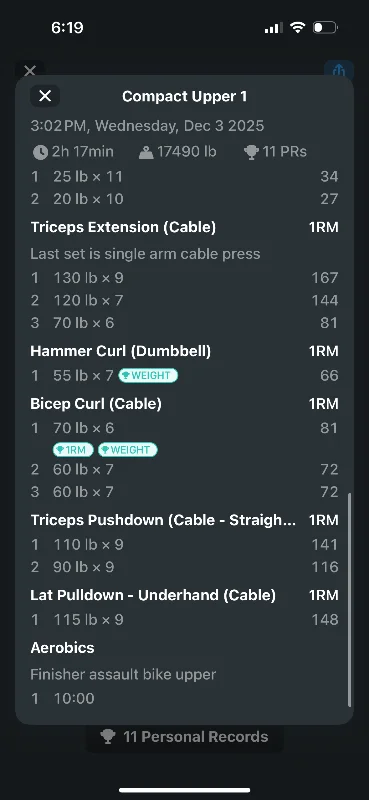Tap the clock icon by 2h 17min

40,152
